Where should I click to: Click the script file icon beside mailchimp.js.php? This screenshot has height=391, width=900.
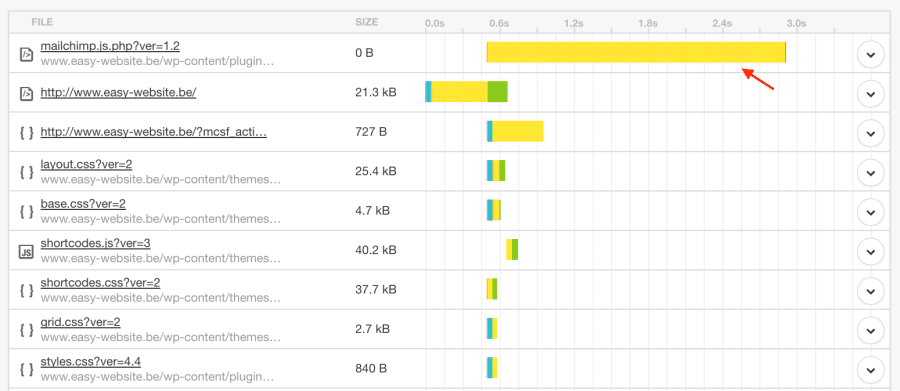[x=26, y=55]
